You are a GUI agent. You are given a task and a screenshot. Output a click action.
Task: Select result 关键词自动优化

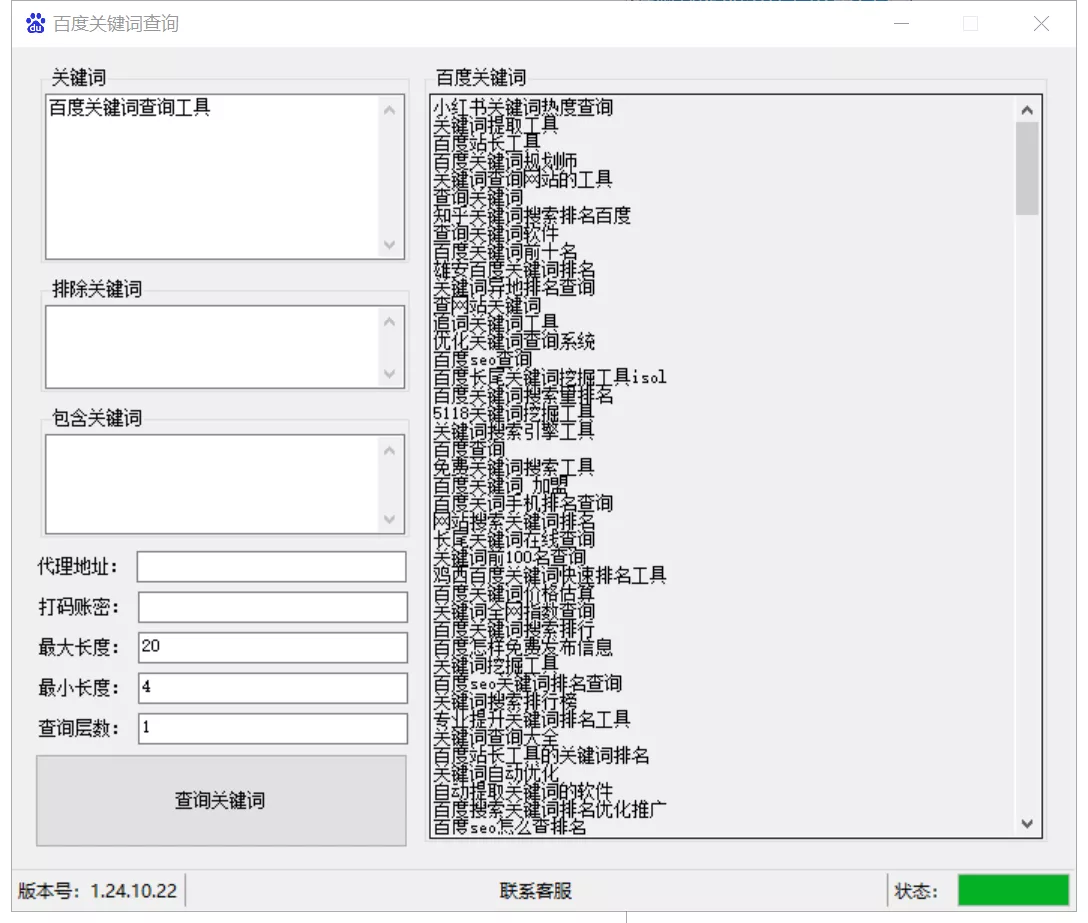[495, 774]
